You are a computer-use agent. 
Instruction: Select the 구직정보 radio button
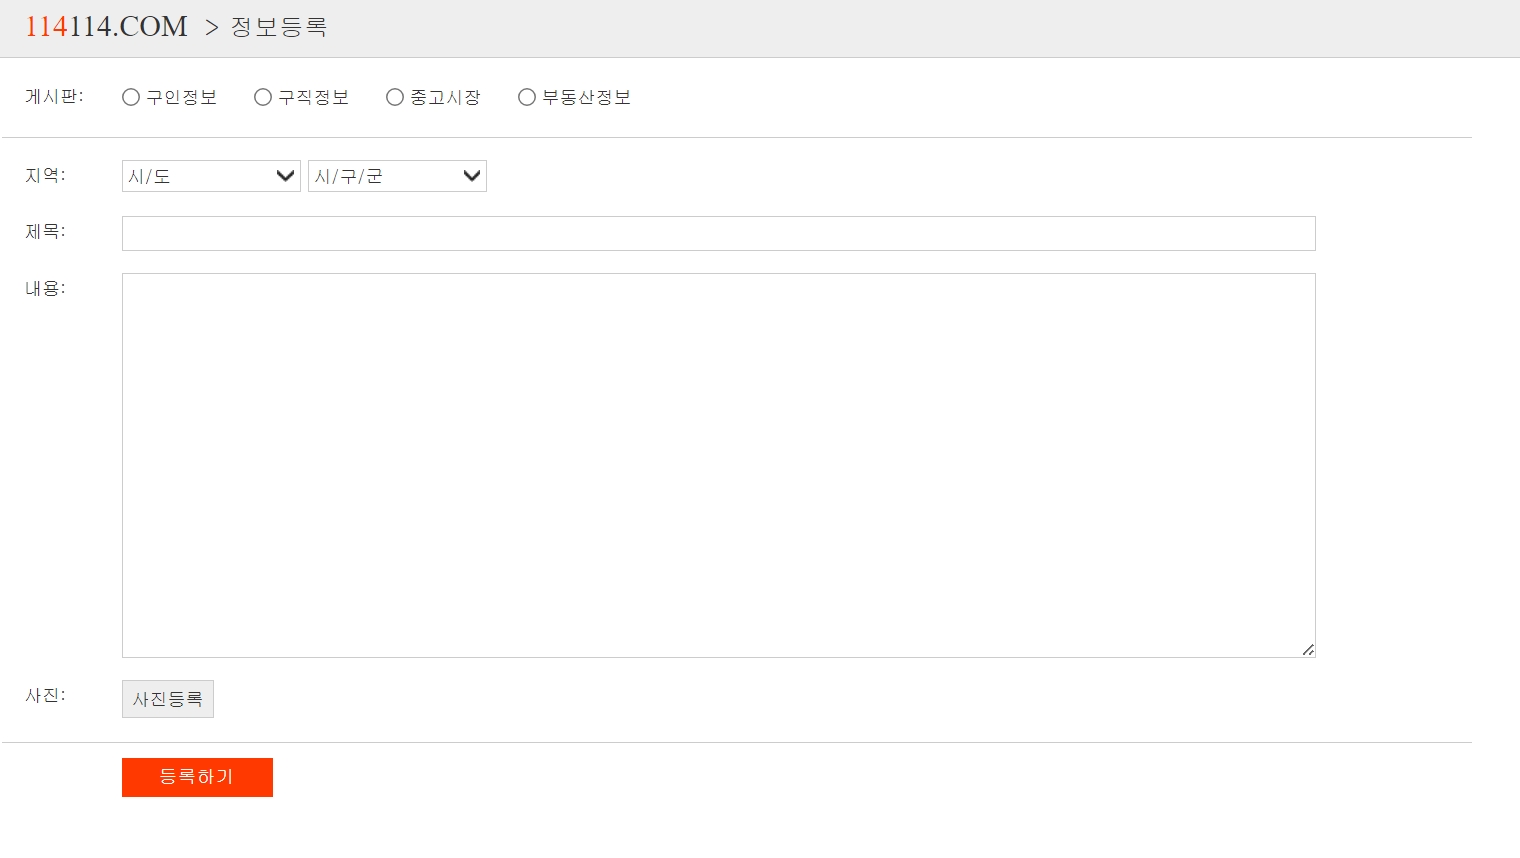click(x=263, y=97)
